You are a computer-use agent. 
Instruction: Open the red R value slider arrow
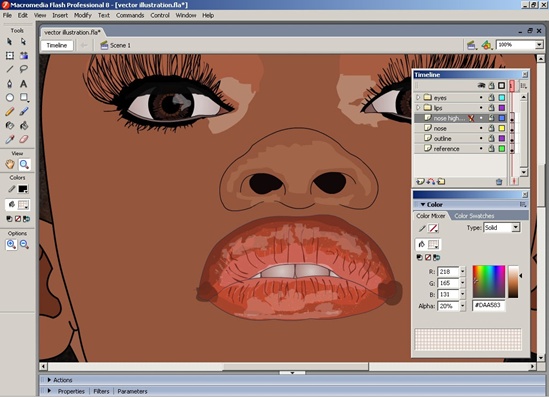(x=463, y=272)
